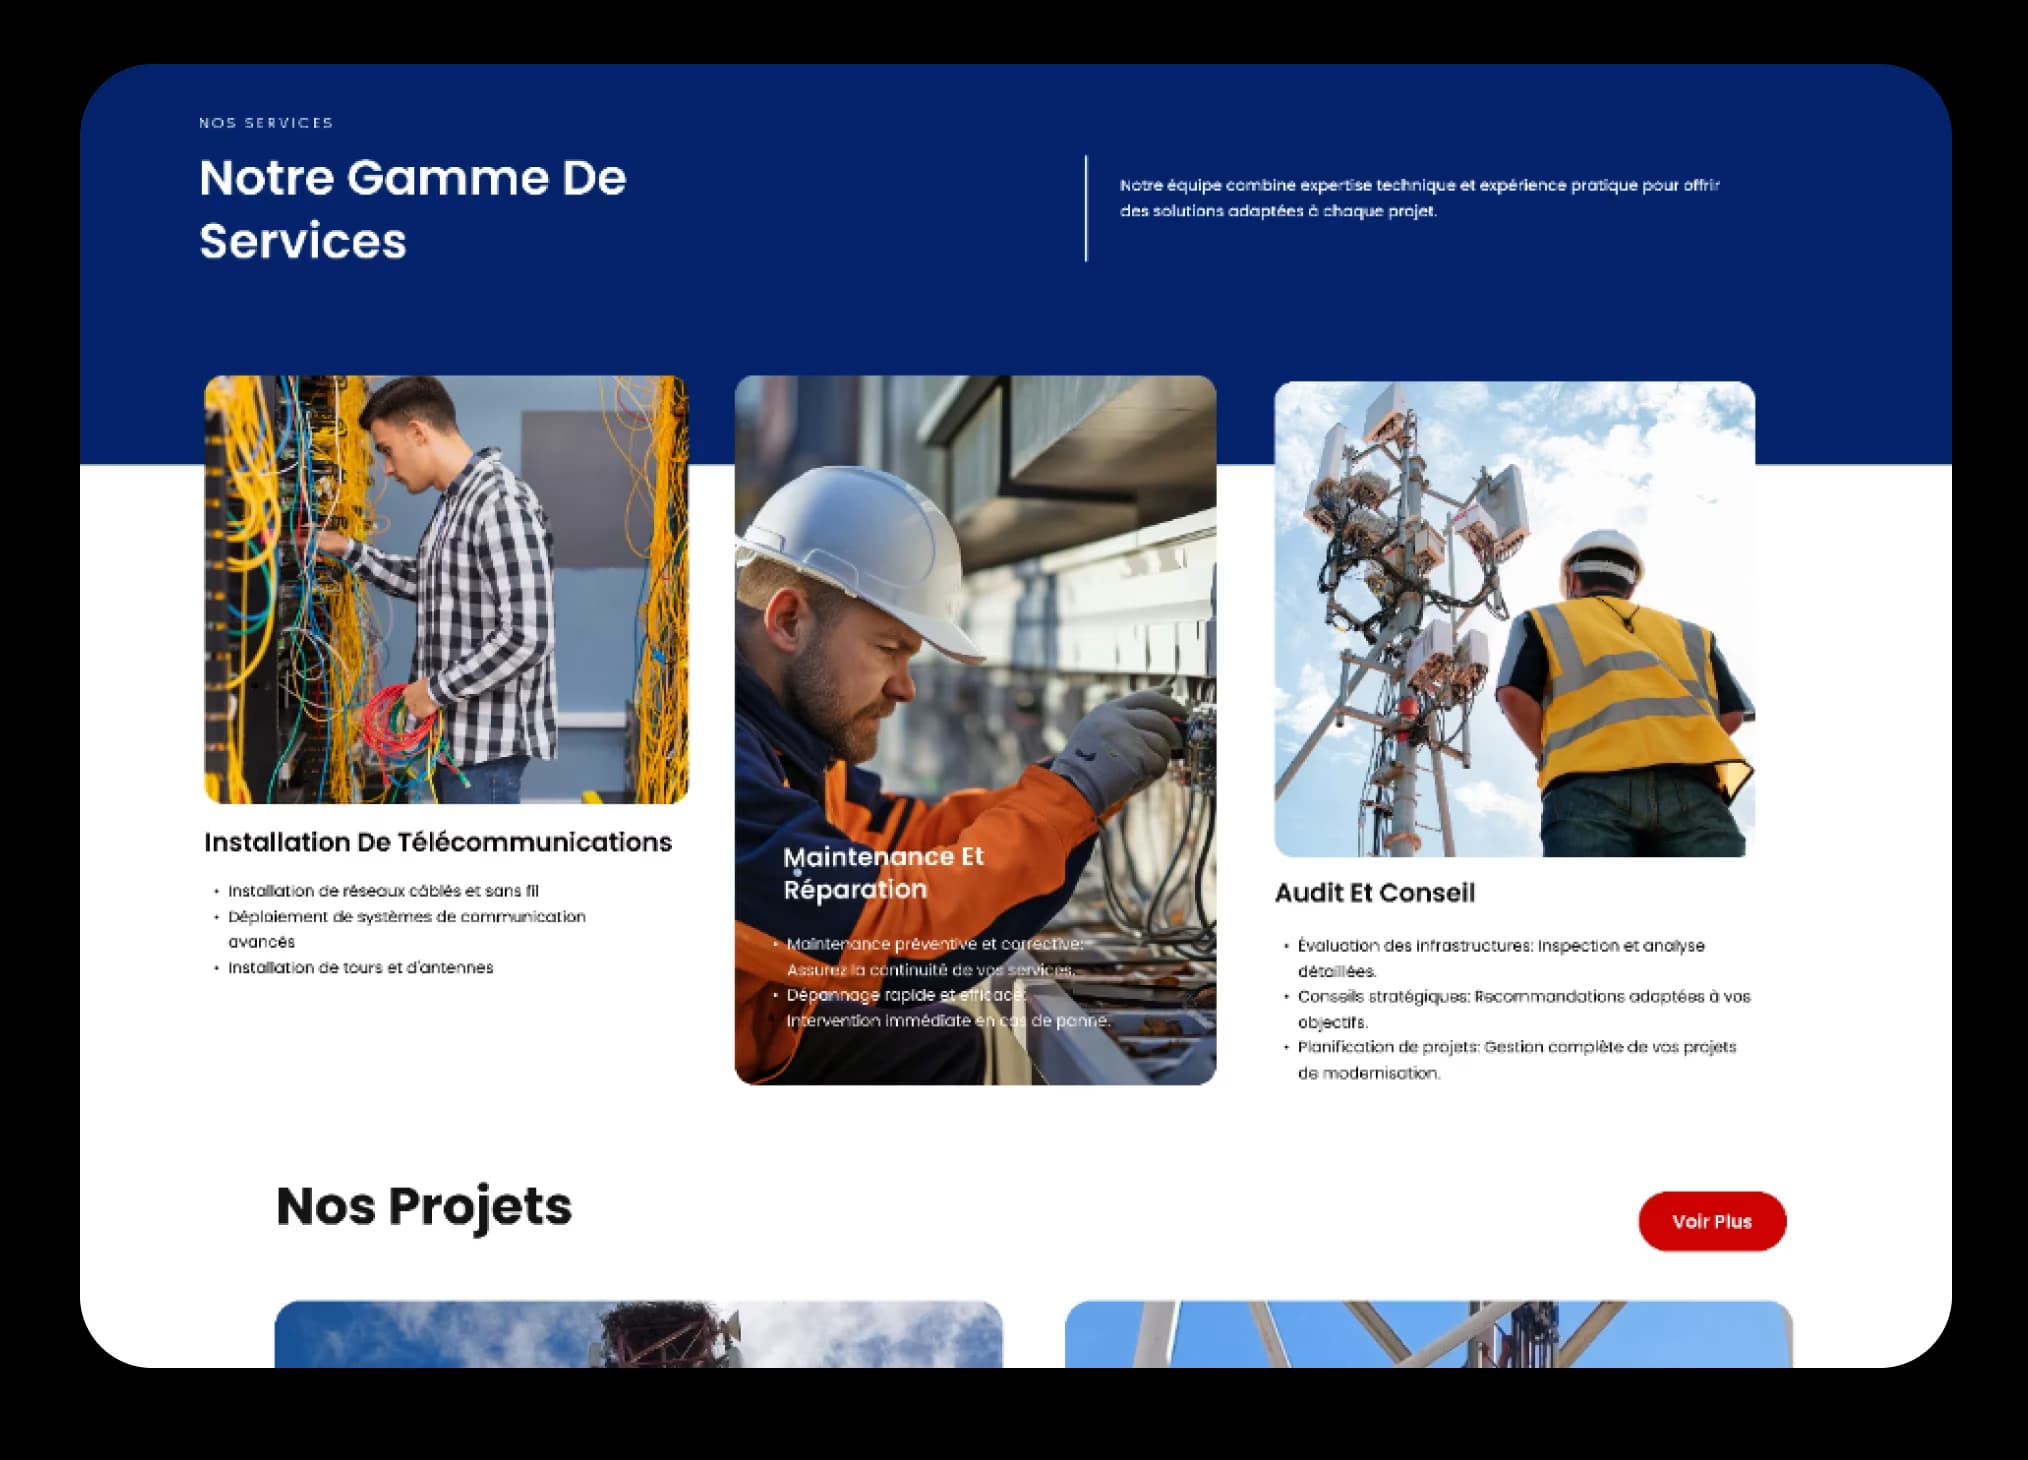Click the NOS SERVICES section label
This screenshot has width=2028, height=1460.
point(266,123)
